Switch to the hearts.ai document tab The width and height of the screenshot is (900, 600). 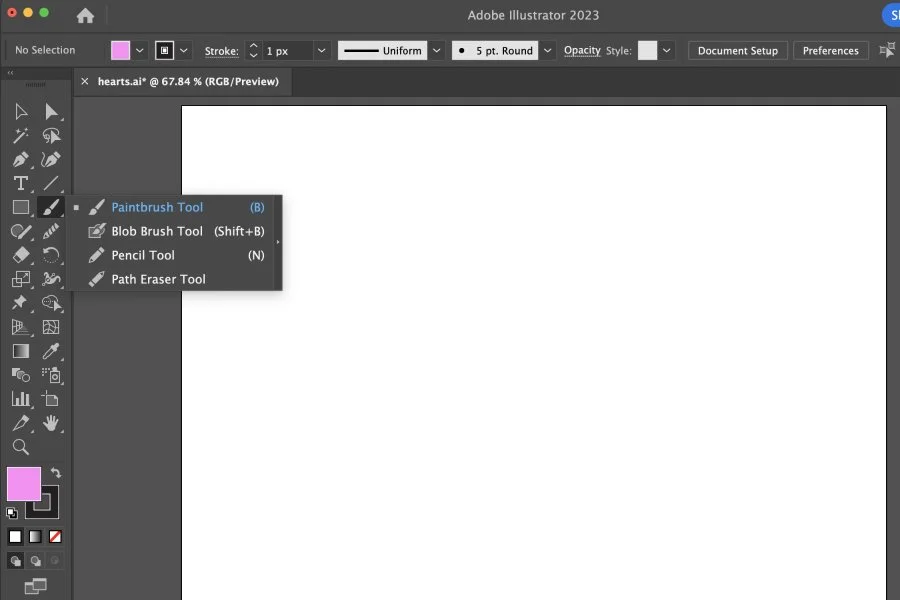(188, 82)
